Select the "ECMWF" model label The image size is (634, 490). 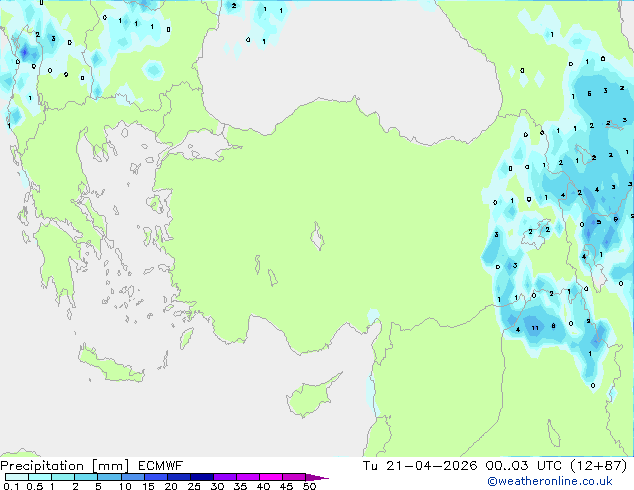coord(161,466)
